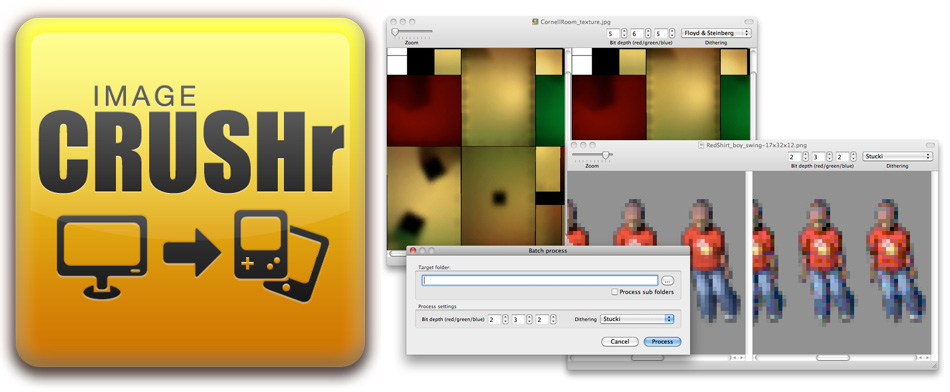
Task: Click the Zoom label in CornellRoom window
Action: click(x=411, y=43)
